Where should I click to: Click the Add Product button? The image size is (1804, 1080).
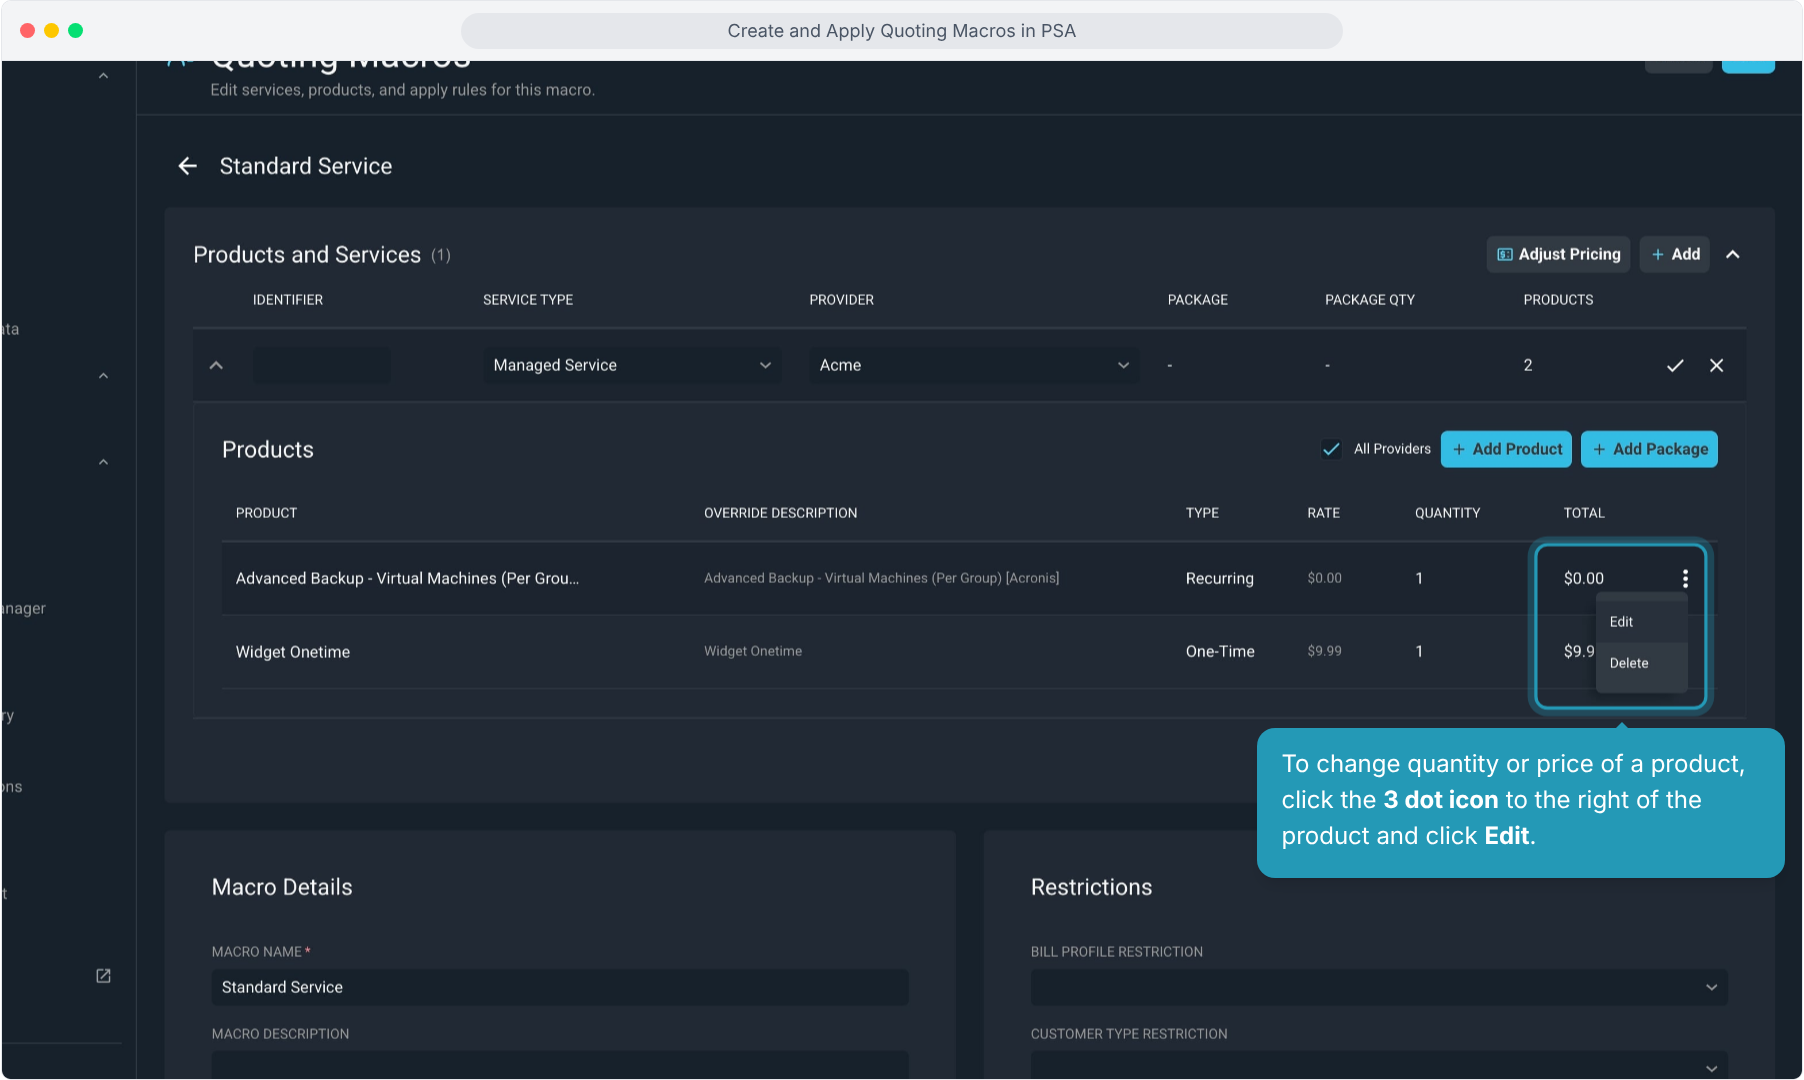[1506, 449]
